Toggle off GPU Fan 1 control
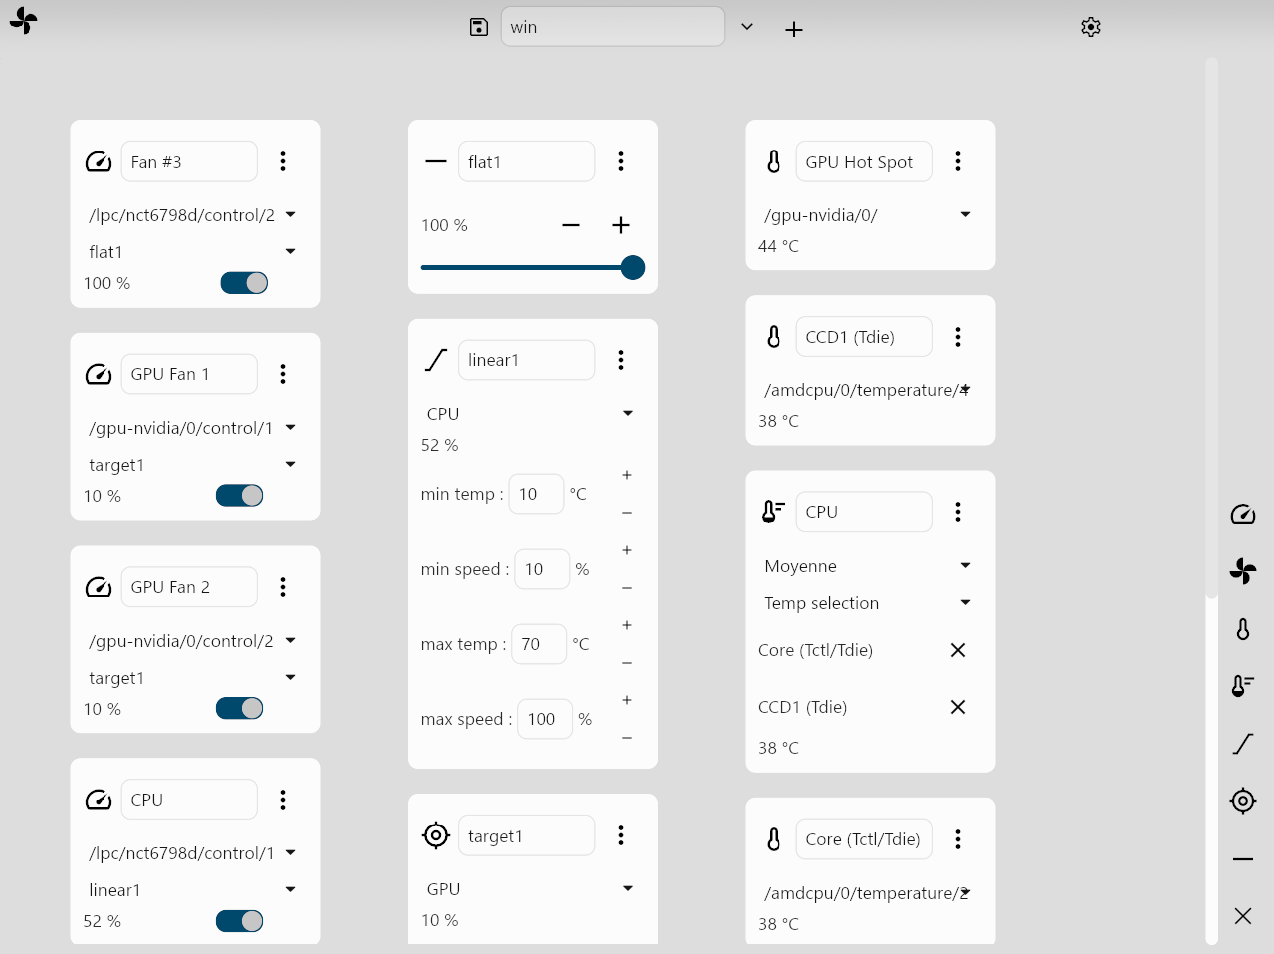This screenshot has height=954, width=1274. click(240, 496)
